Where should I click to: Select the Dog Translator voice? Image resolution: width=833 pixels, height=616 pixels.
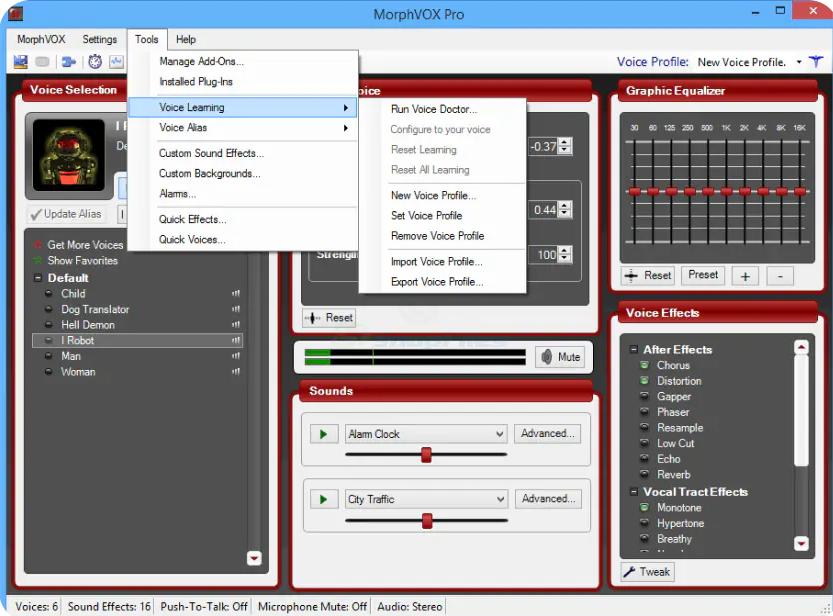[x=95, y=309]
